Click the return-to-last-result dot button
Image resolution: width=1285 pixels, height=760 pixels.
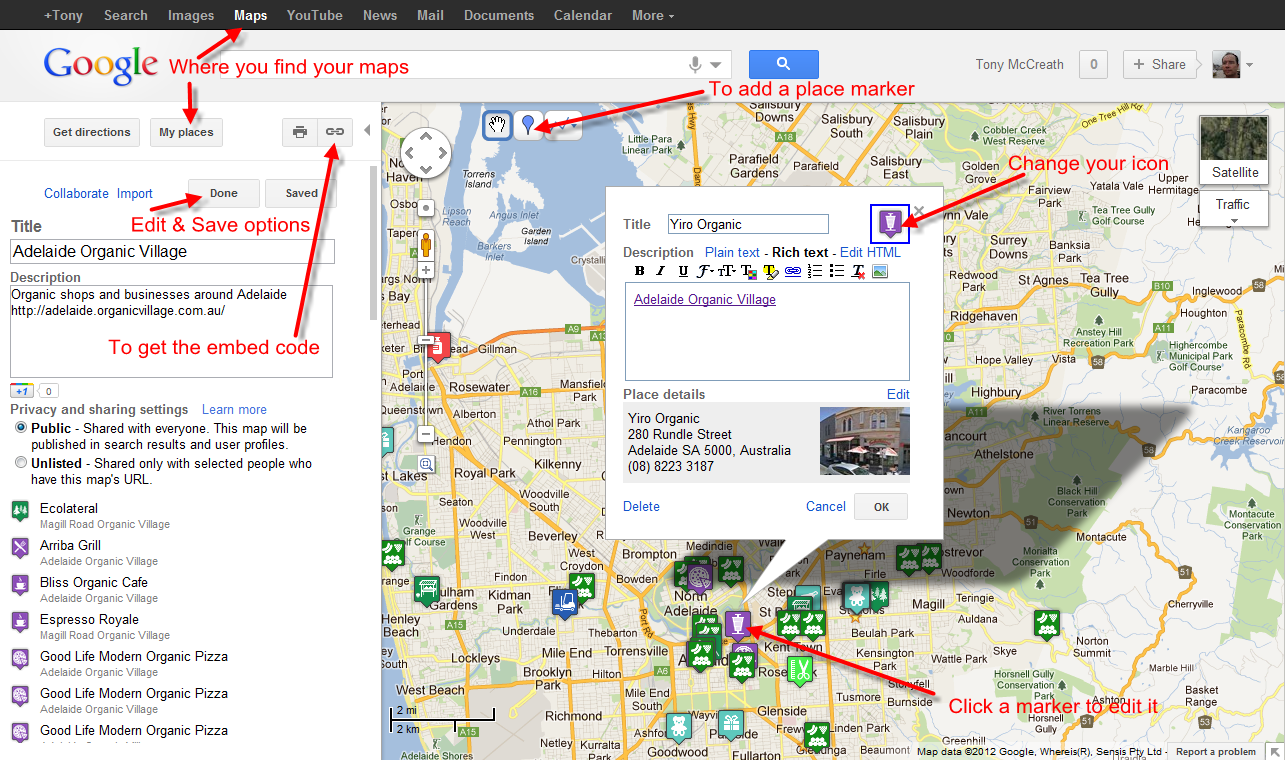(x=426, y=208)
